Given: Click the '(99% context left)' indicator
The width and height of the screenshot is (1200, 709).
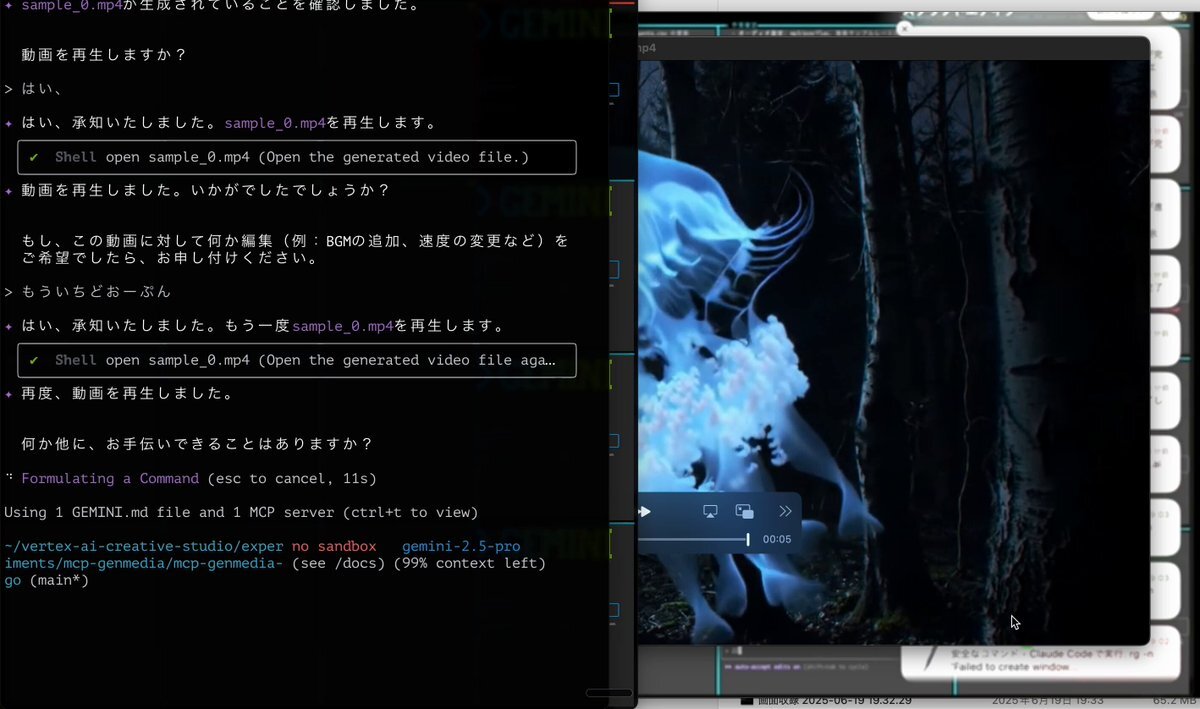Looking at the screenshot, I should pos(470,563).
